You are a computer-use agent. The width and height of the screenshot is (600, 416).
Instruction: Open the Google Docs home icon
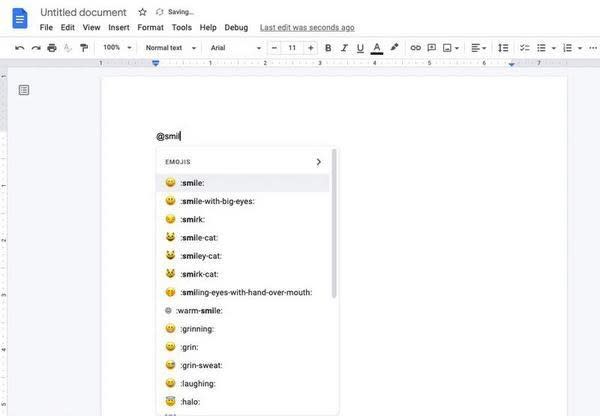pyautogui.click(x=19, y=18)
